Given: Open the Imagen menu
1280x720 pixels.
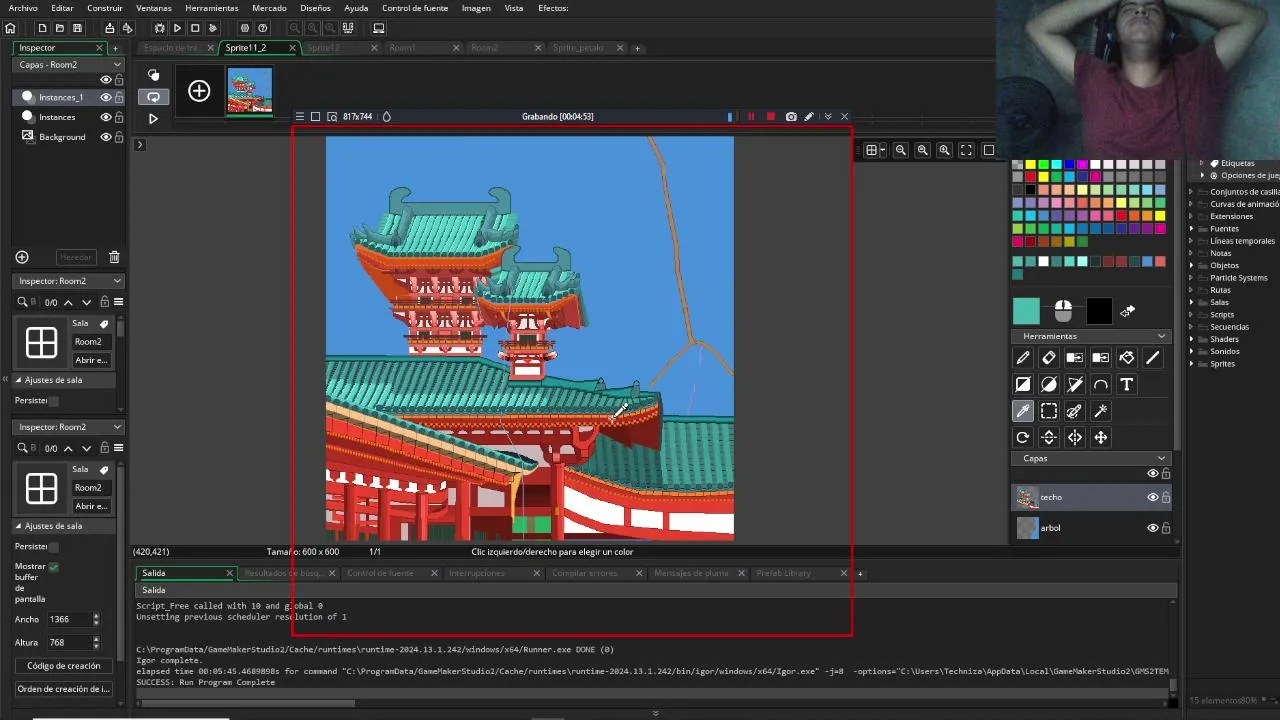Looking at the screenshot, I should [x=476, y=8].
